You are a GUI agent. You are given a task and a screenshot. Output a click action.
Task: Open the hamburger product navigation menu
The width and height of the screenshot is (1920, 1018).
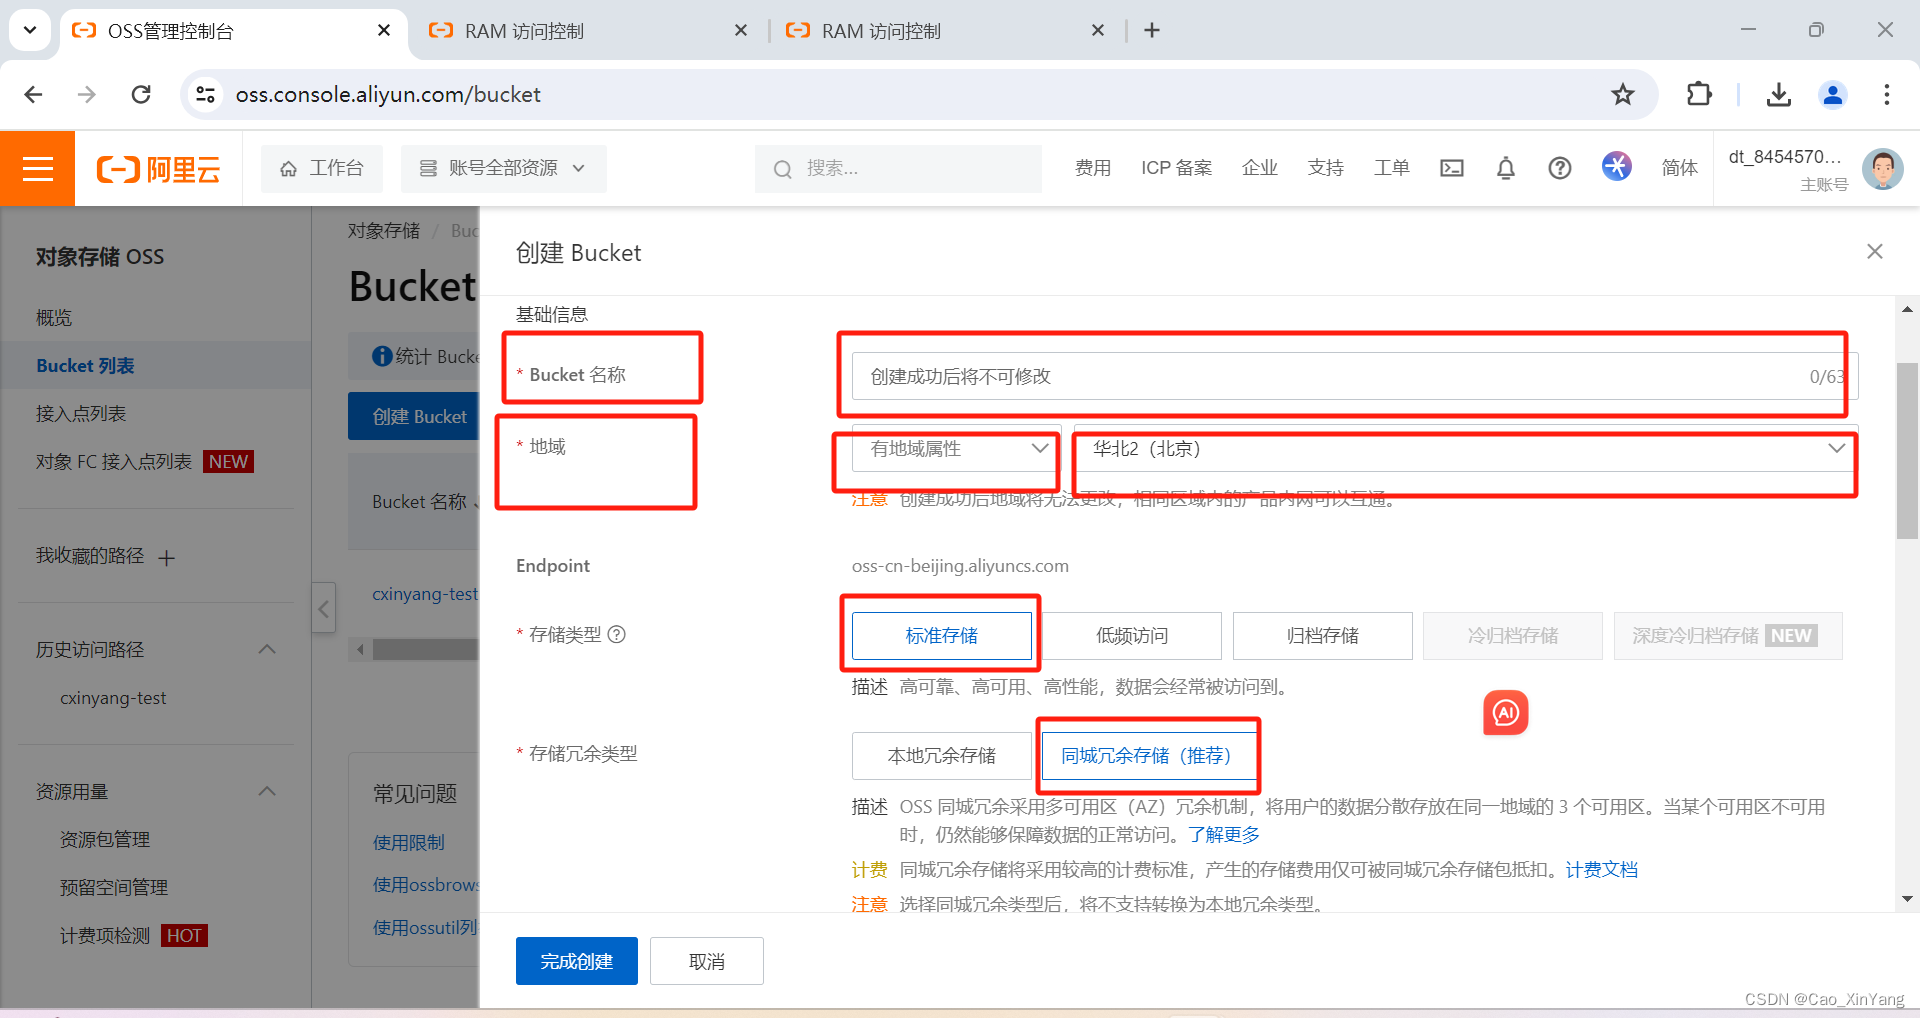37,168
